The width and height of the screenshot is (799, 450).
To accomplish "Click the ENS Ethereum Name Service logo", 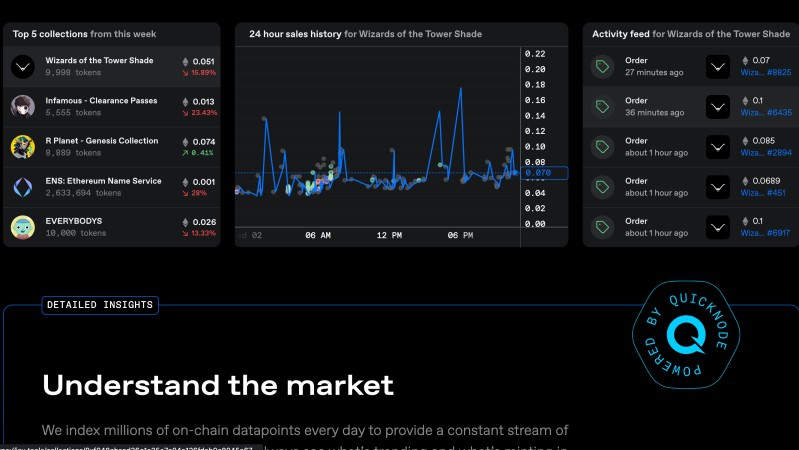I will pos(22,187).
